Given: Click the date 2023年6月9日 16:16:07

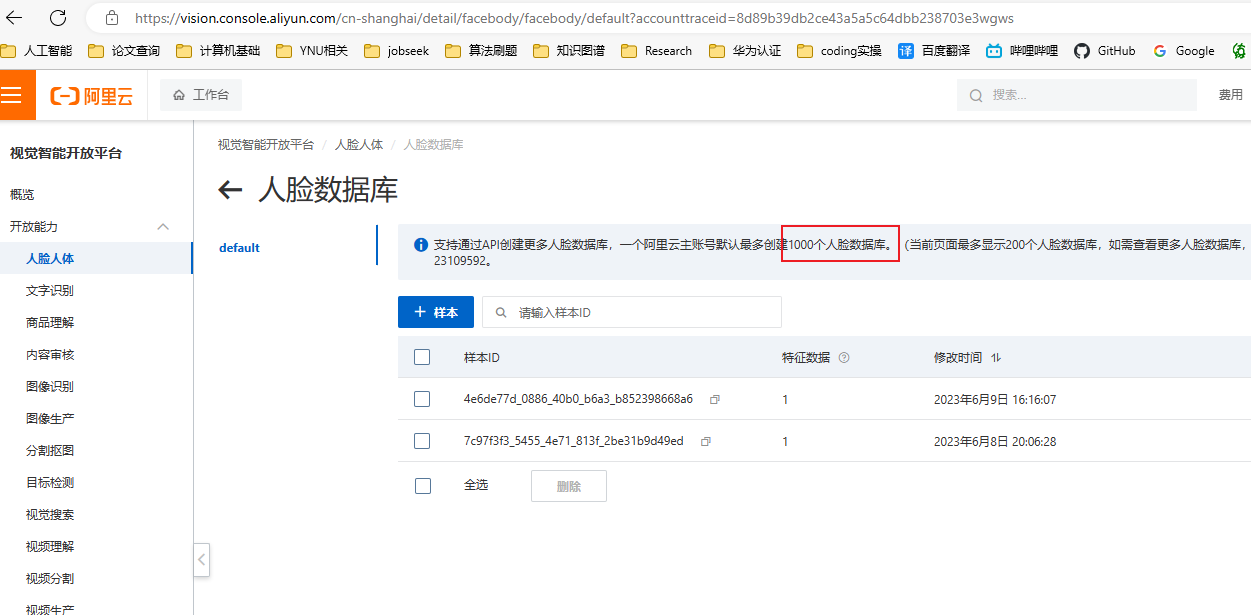Looking at the screenshot, I should (x=995, y=399).
